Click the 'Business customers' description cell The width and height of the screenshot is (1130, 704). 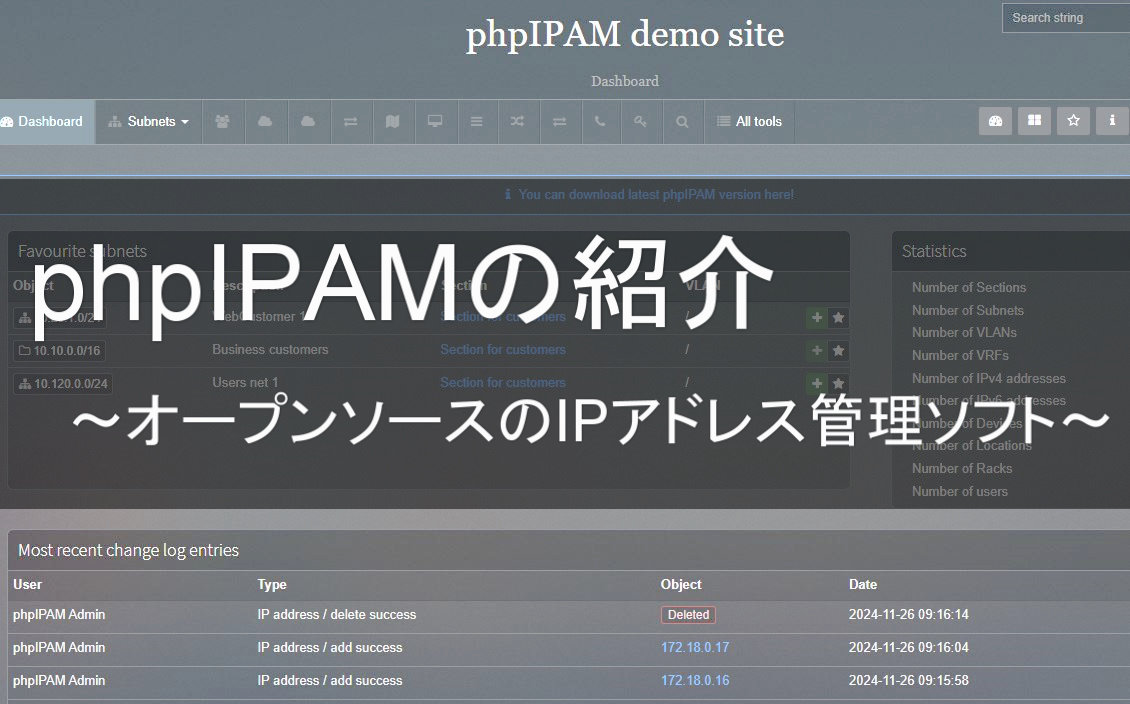(270, 349)
